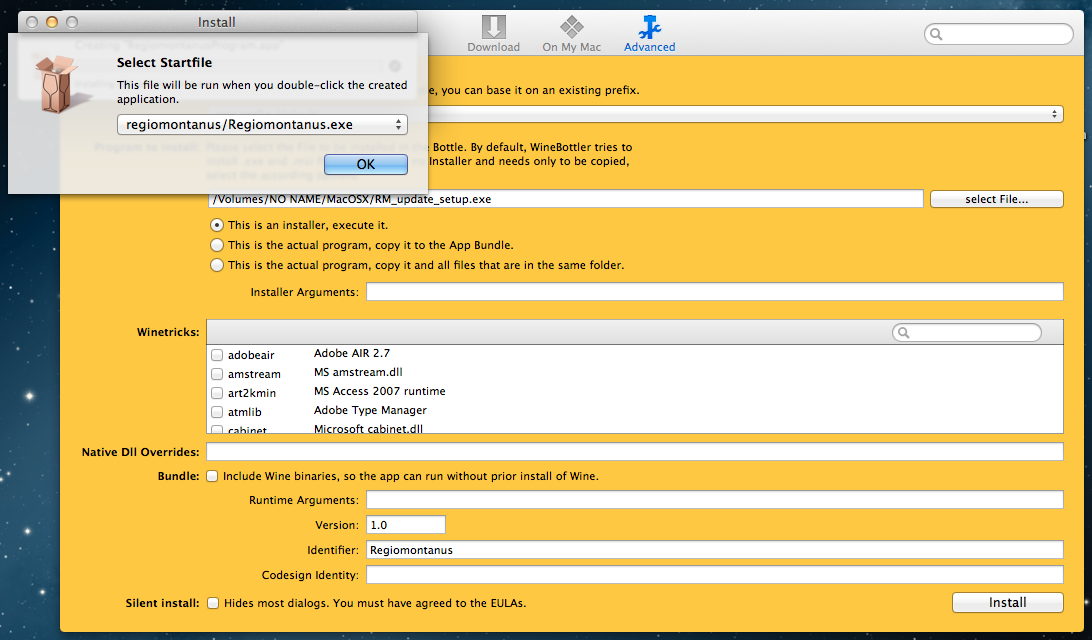Toggle Include Wine binaries checkbox
Image resolution: width=1092 pixels, height=640 pixels.
[x=212, y=476]
